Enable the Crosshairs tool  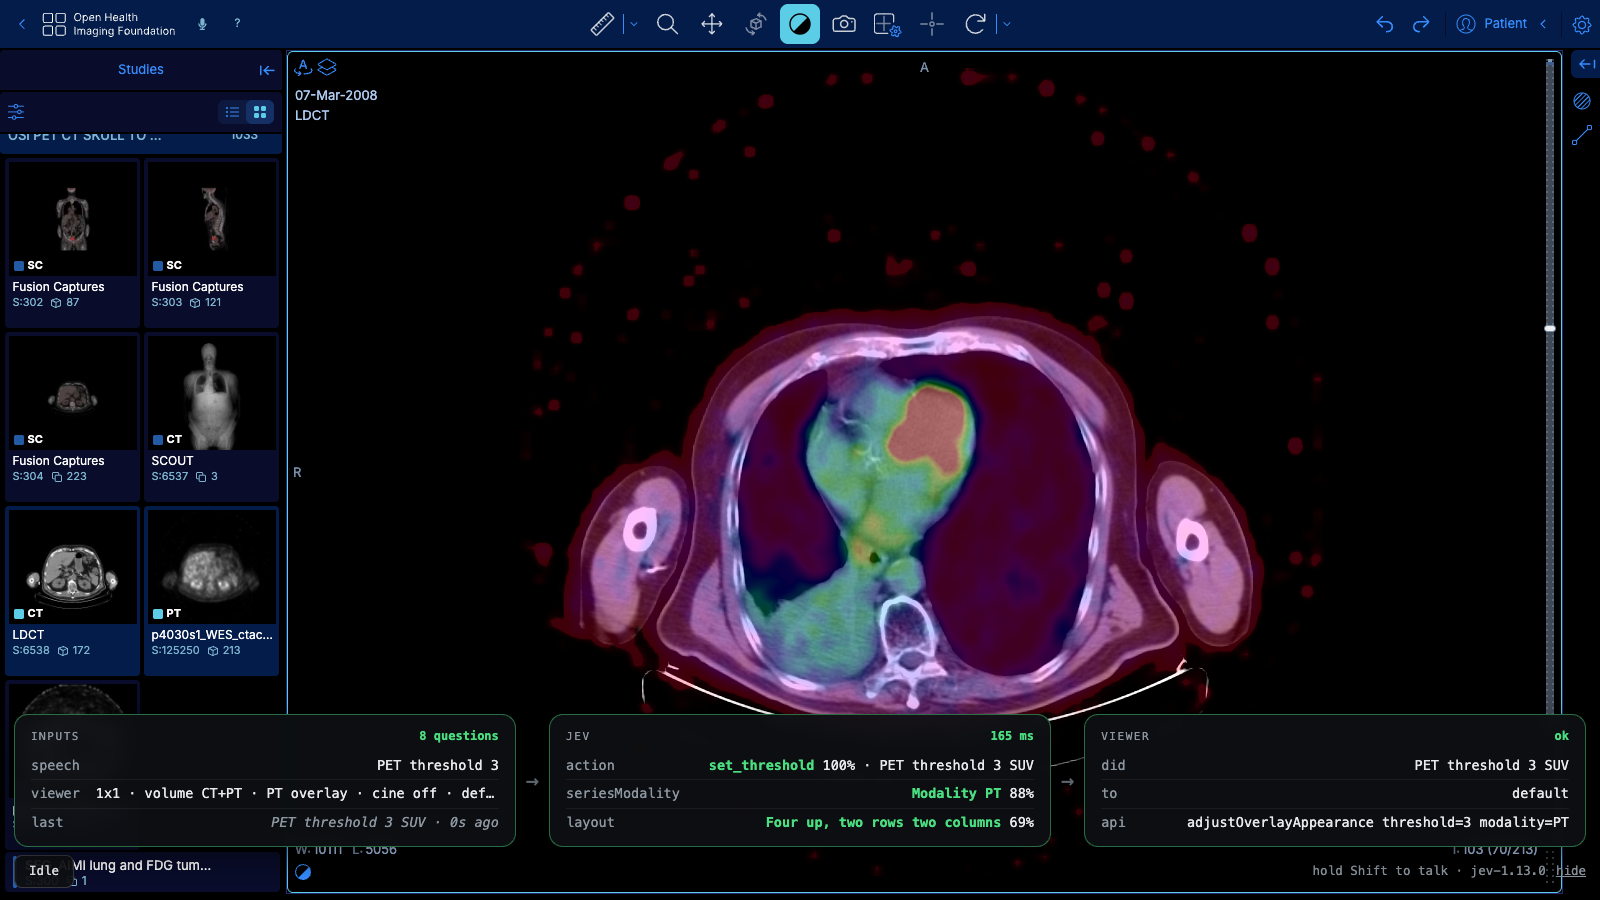pyautogui.click(x=931, y=24)
